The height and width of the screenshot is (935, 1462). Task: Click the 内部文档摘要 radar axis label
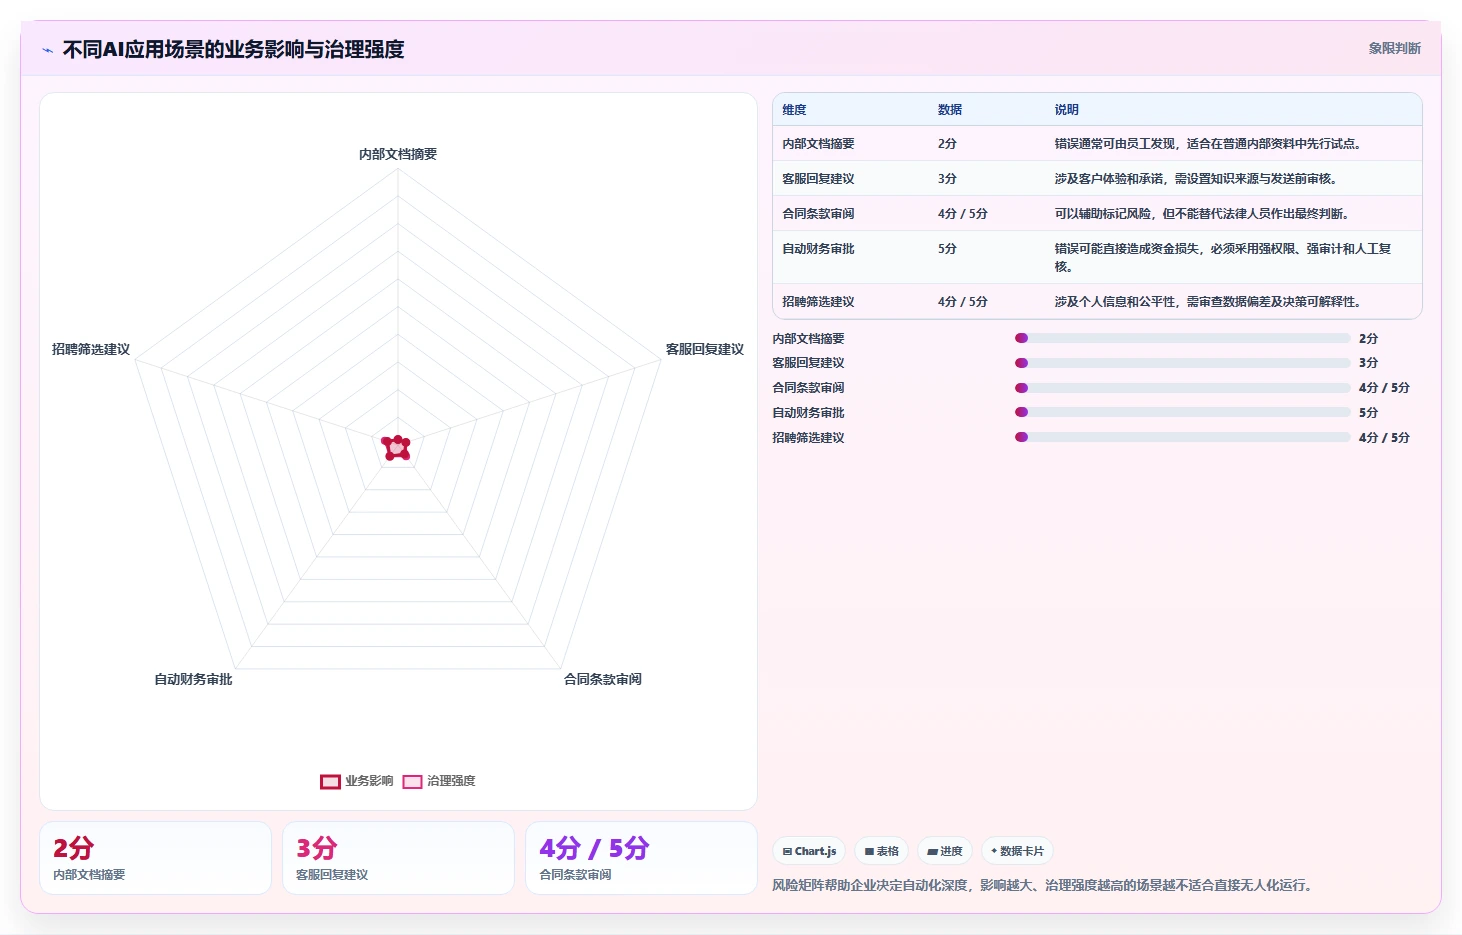click(x=398, y=154)
